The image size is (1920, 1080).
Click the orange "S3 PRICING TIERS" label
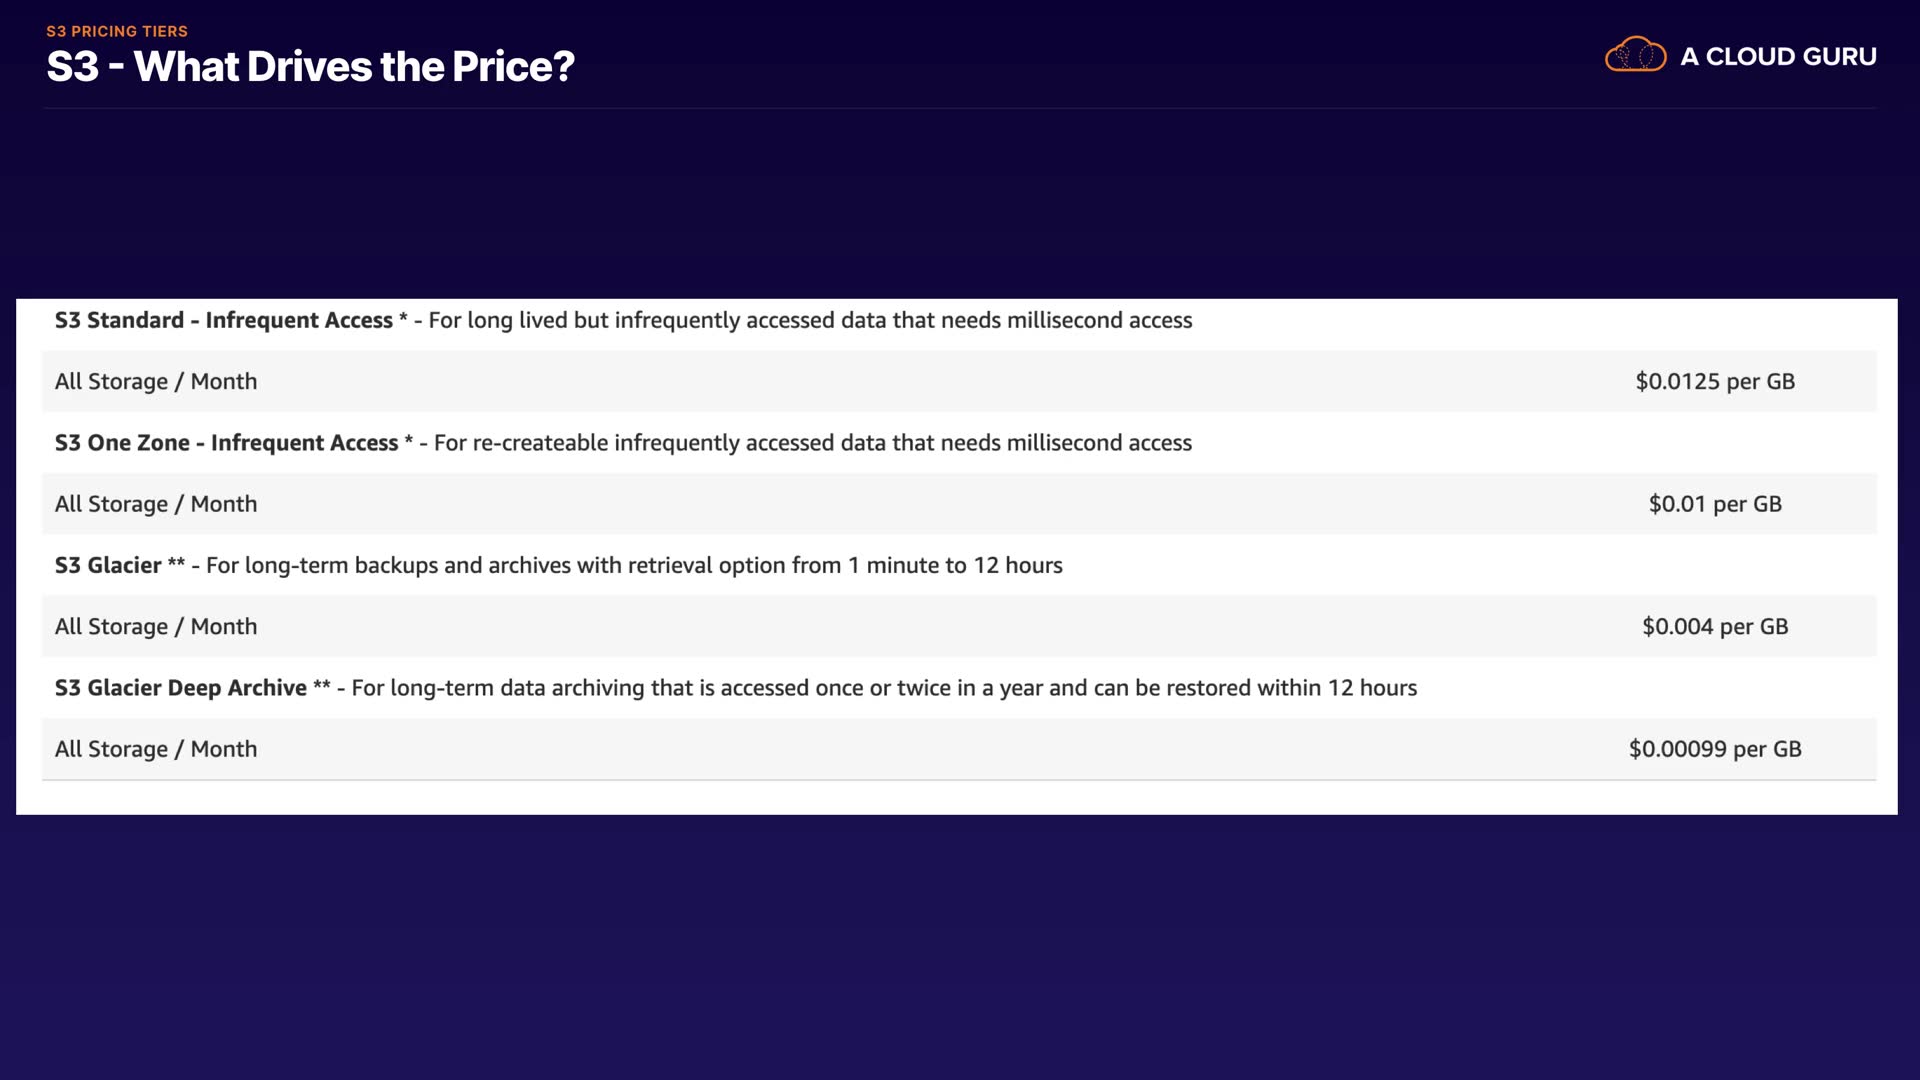117,31
